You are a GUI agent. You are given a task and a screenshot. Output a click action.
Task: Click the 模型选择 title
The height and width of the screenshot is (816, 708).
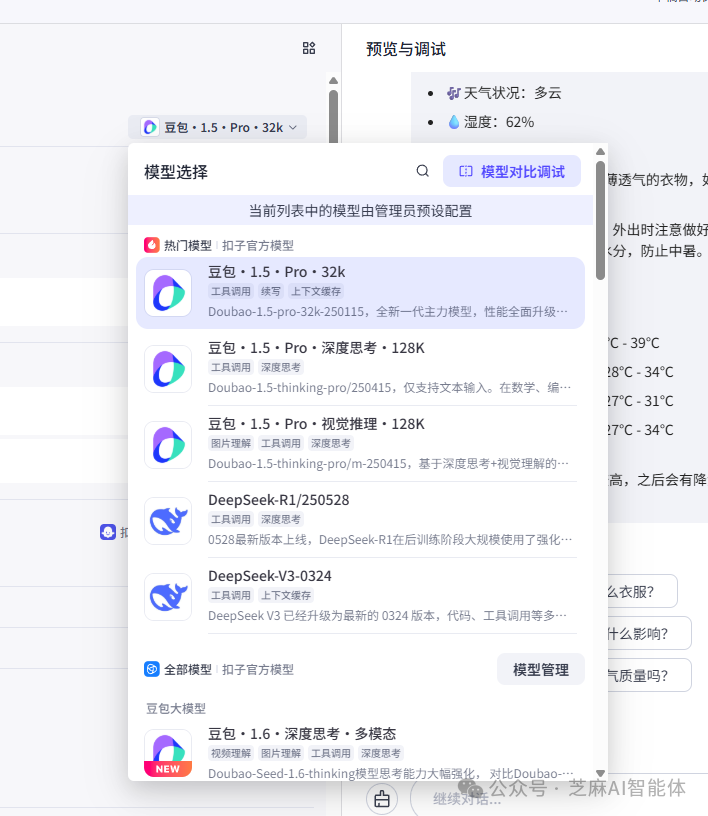[x=176, y=172]
